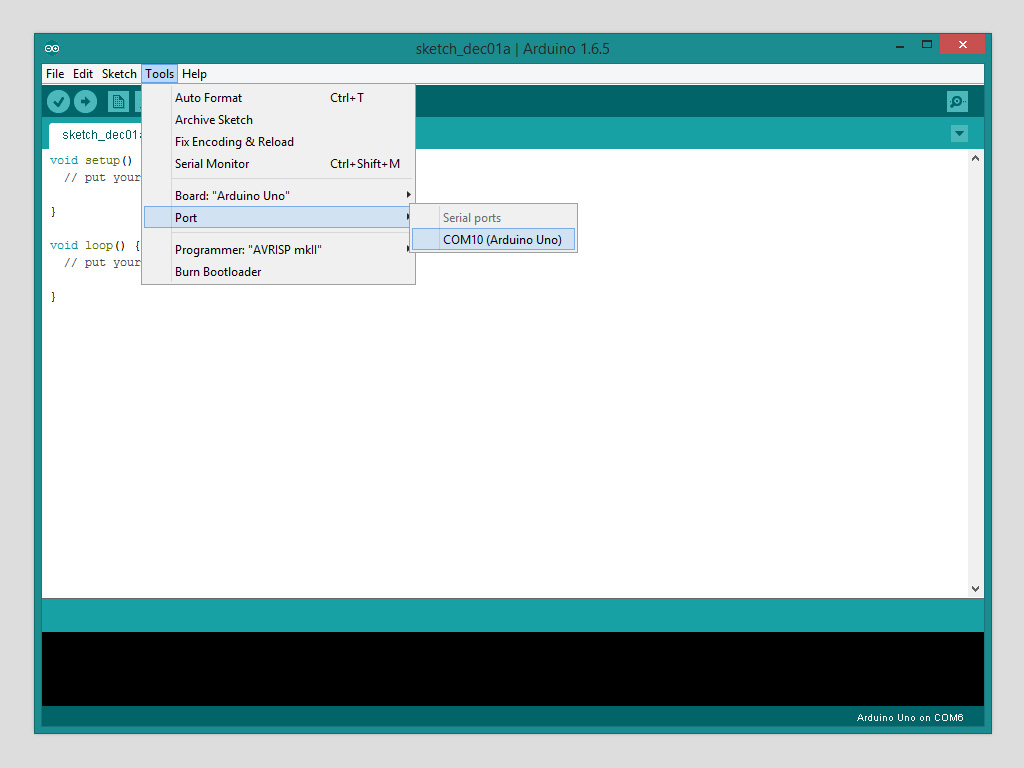1024x768 pixels.
Task: Open the Edit menu
Action: coord(83,74)
